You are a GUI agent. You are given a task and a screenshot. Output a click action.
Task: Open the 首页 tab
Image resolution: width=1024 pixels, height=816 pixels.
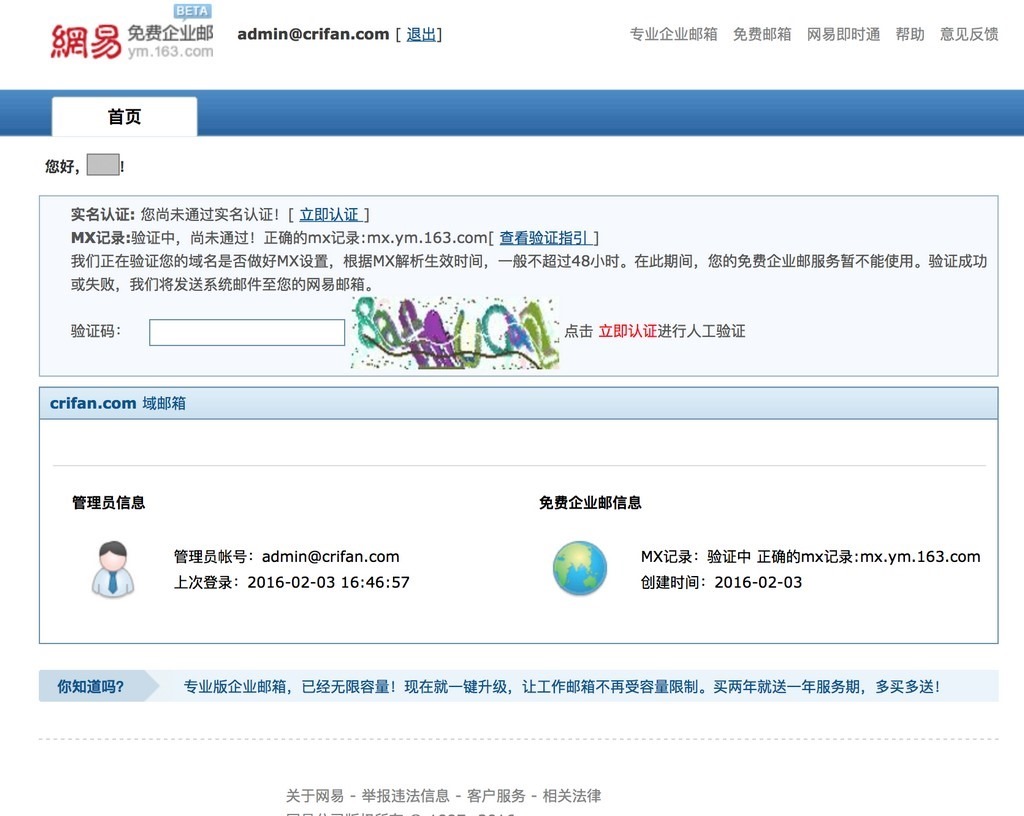point(124,117)
